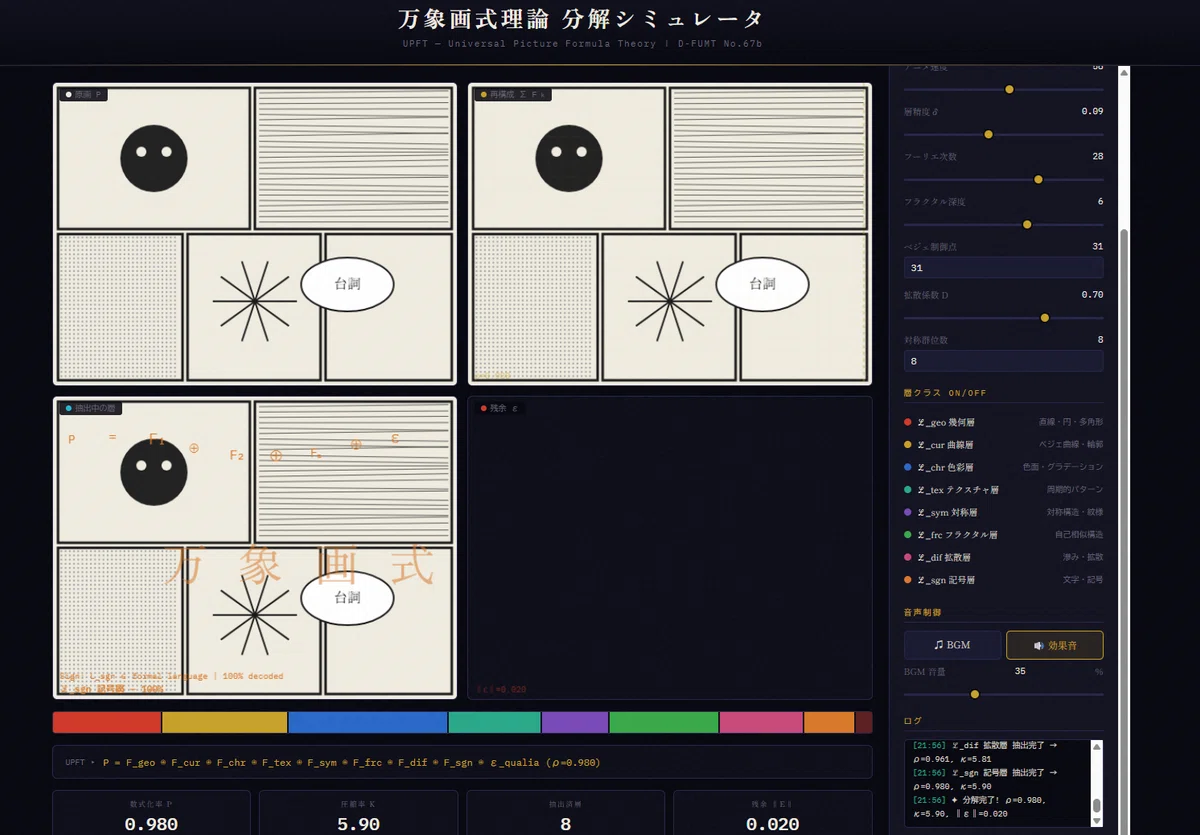Viewport: 1200px width, 835px height.
Task: Toggle the Σ_sym 対称層 layer
Action: [1003, 512]
